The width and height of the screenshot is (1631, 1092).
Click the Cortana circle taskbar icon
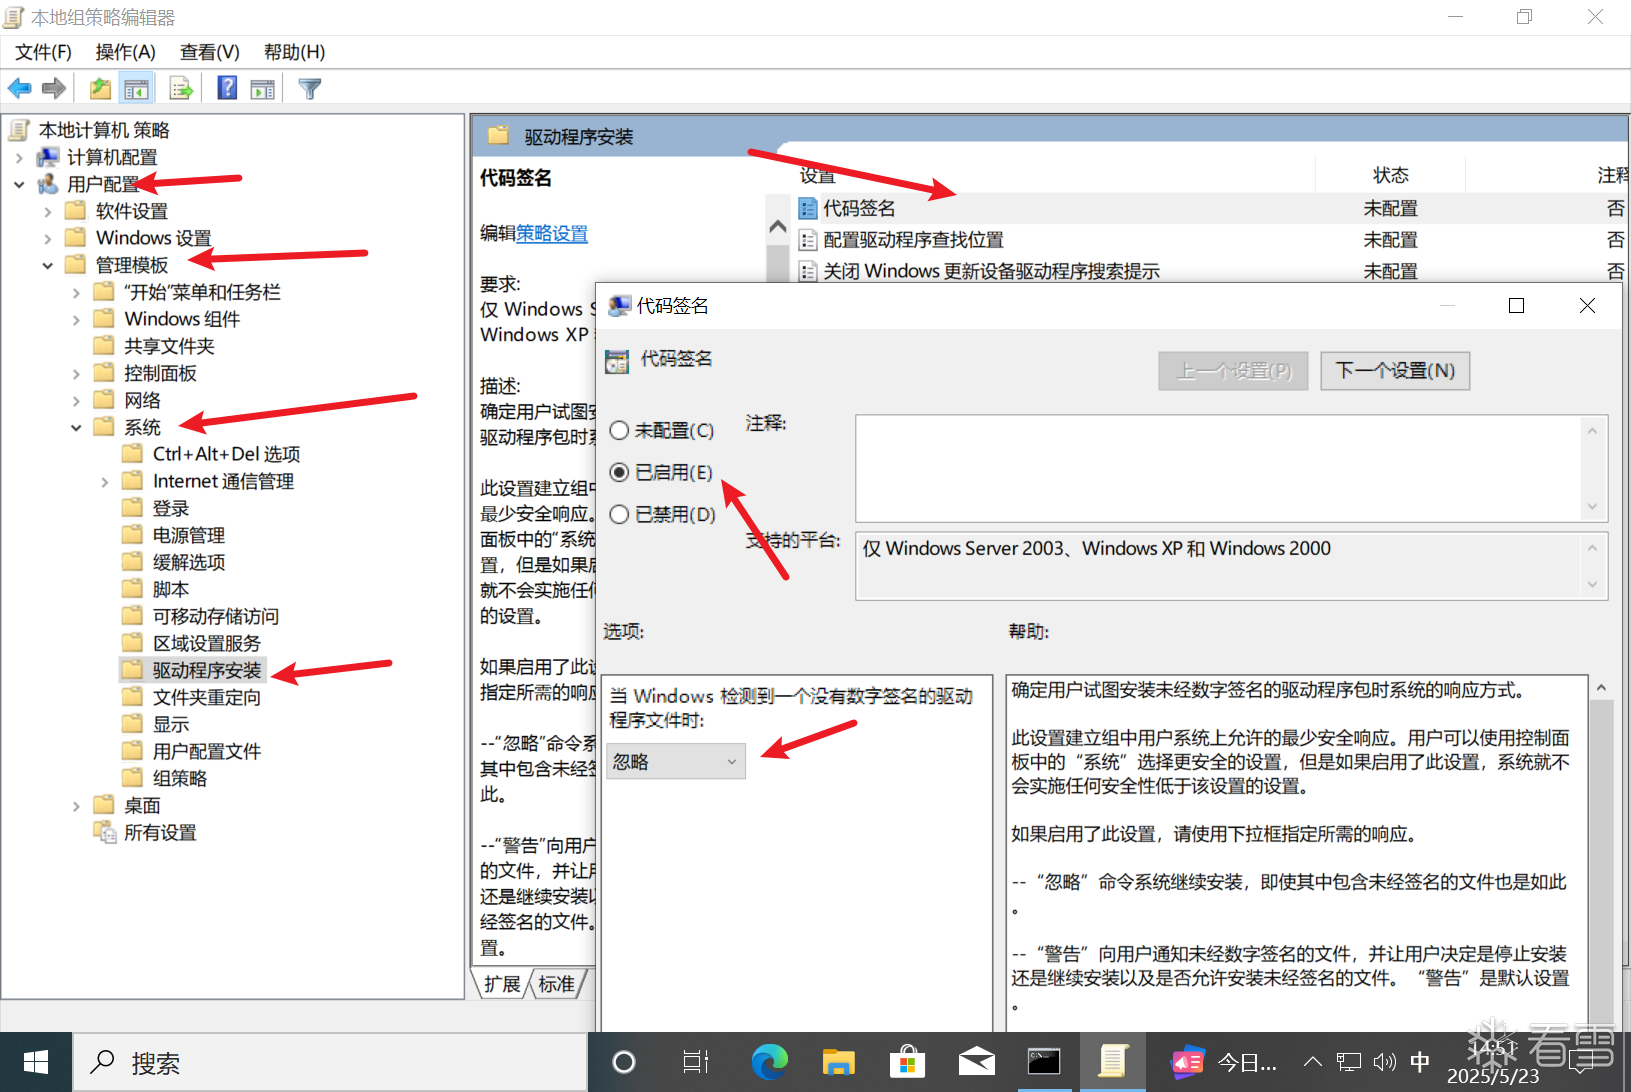(x=624, y=1062)
